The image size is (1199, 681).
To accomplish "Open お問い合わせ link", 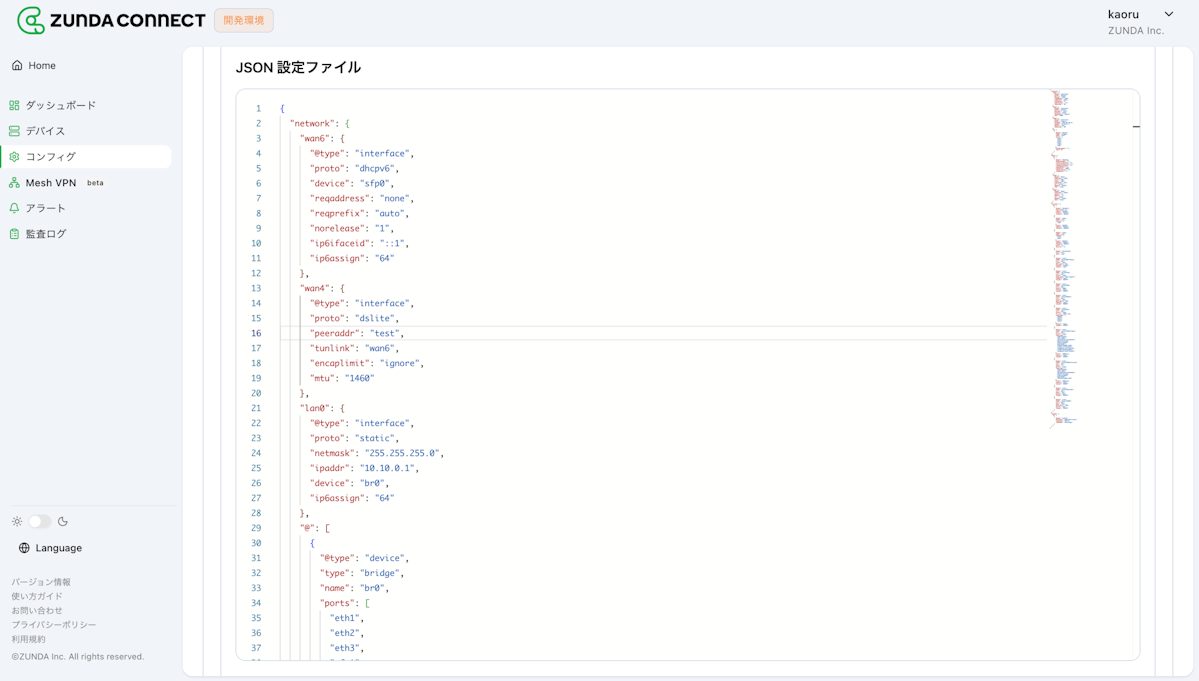I will point(37,611).
